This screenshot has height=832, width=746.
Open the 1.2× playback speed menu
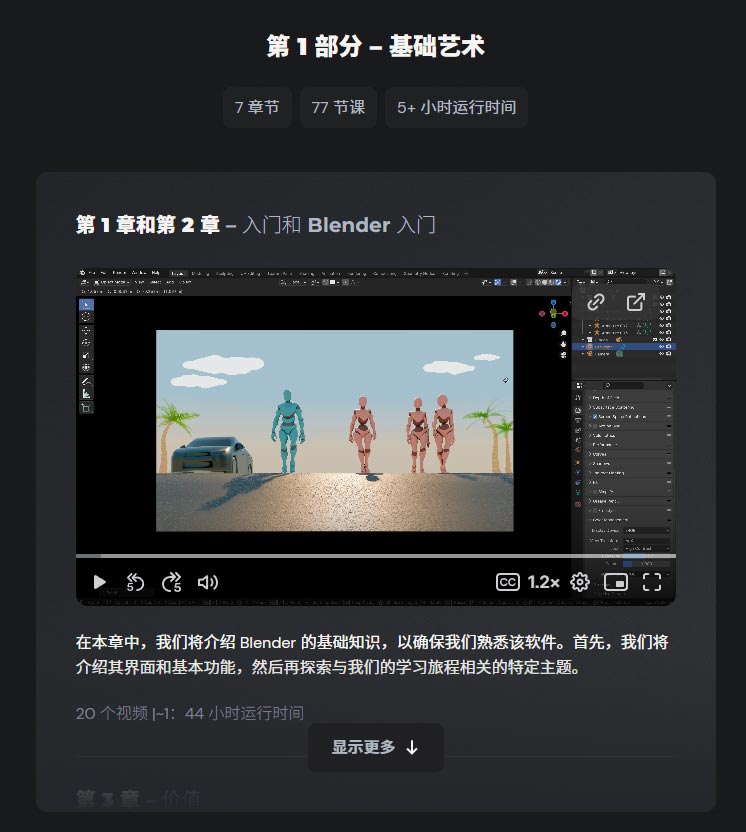(x=544, y=582)
